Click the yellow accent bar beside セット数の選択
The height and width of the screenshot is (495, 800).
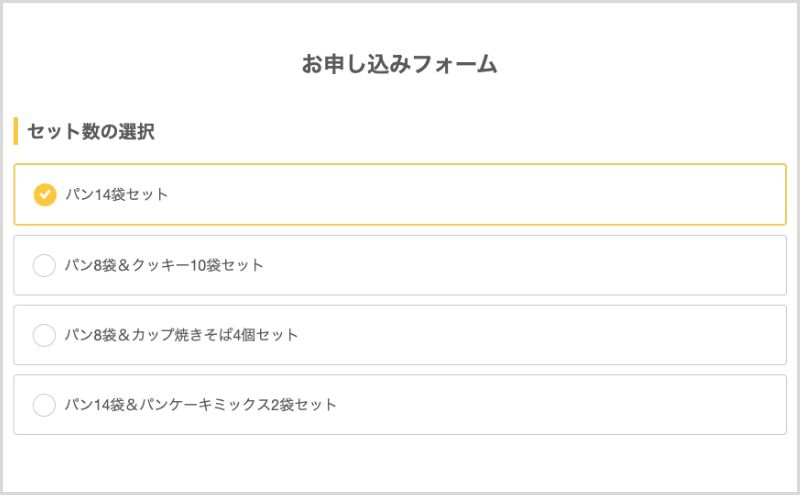coord(16,131)
